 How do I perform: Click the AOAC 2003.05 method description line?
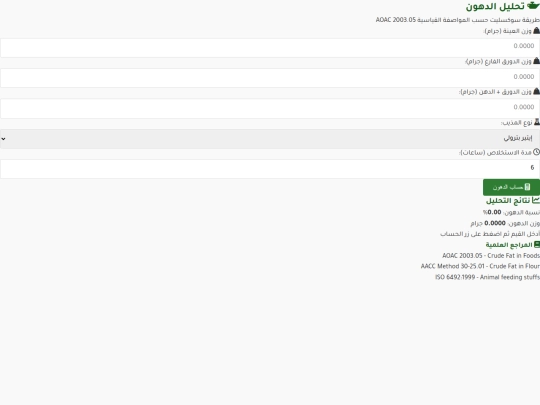coord(458,20)
